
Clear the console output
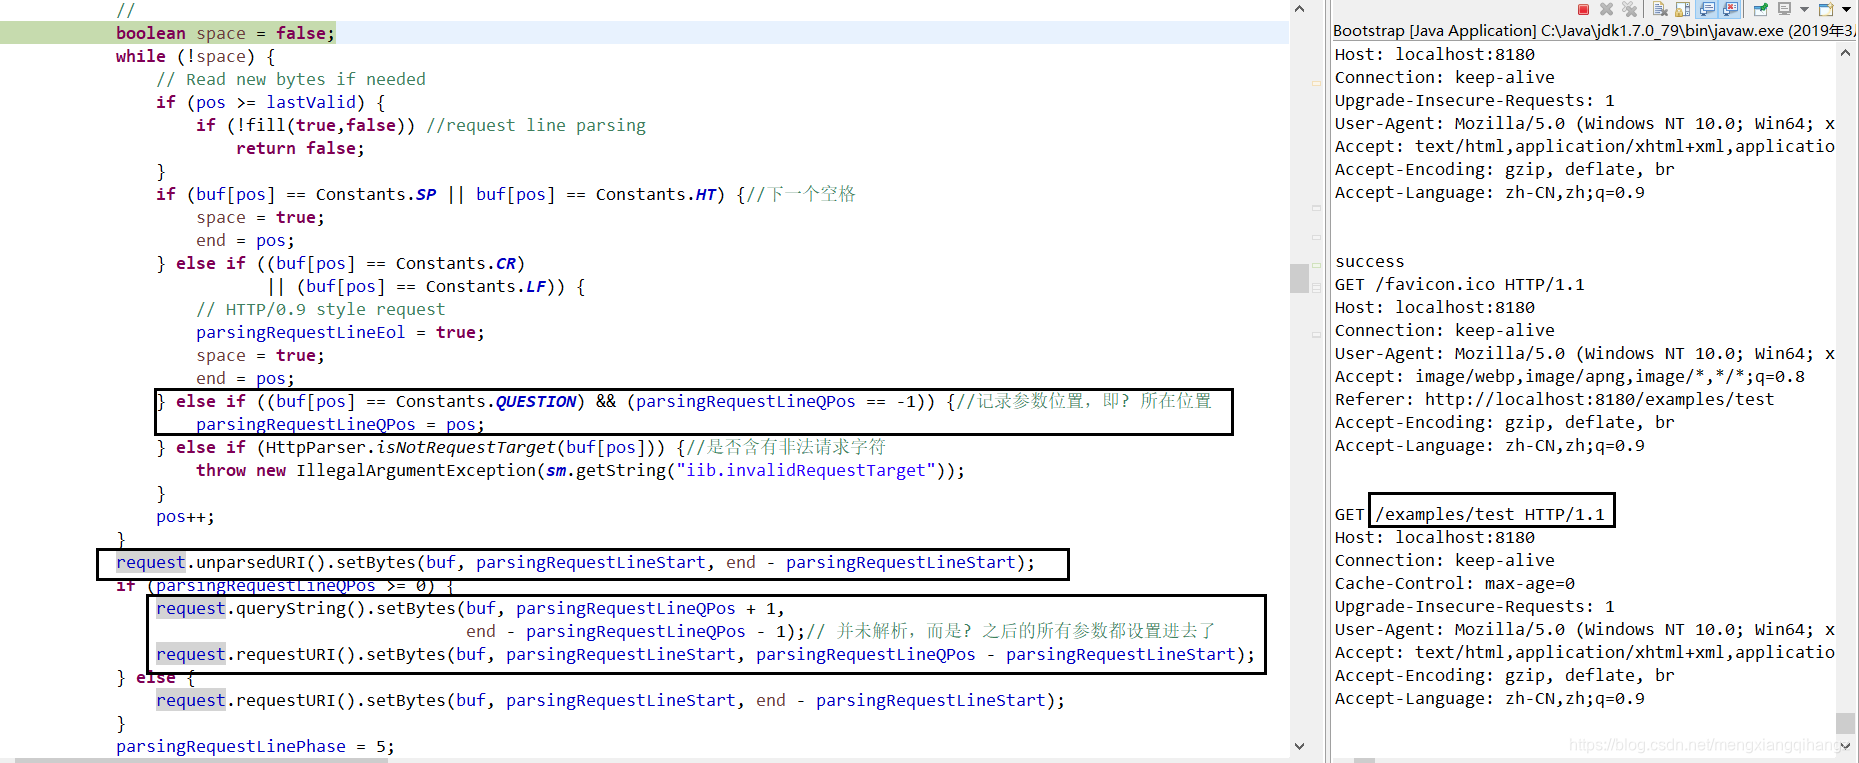tap(1660, 9)
